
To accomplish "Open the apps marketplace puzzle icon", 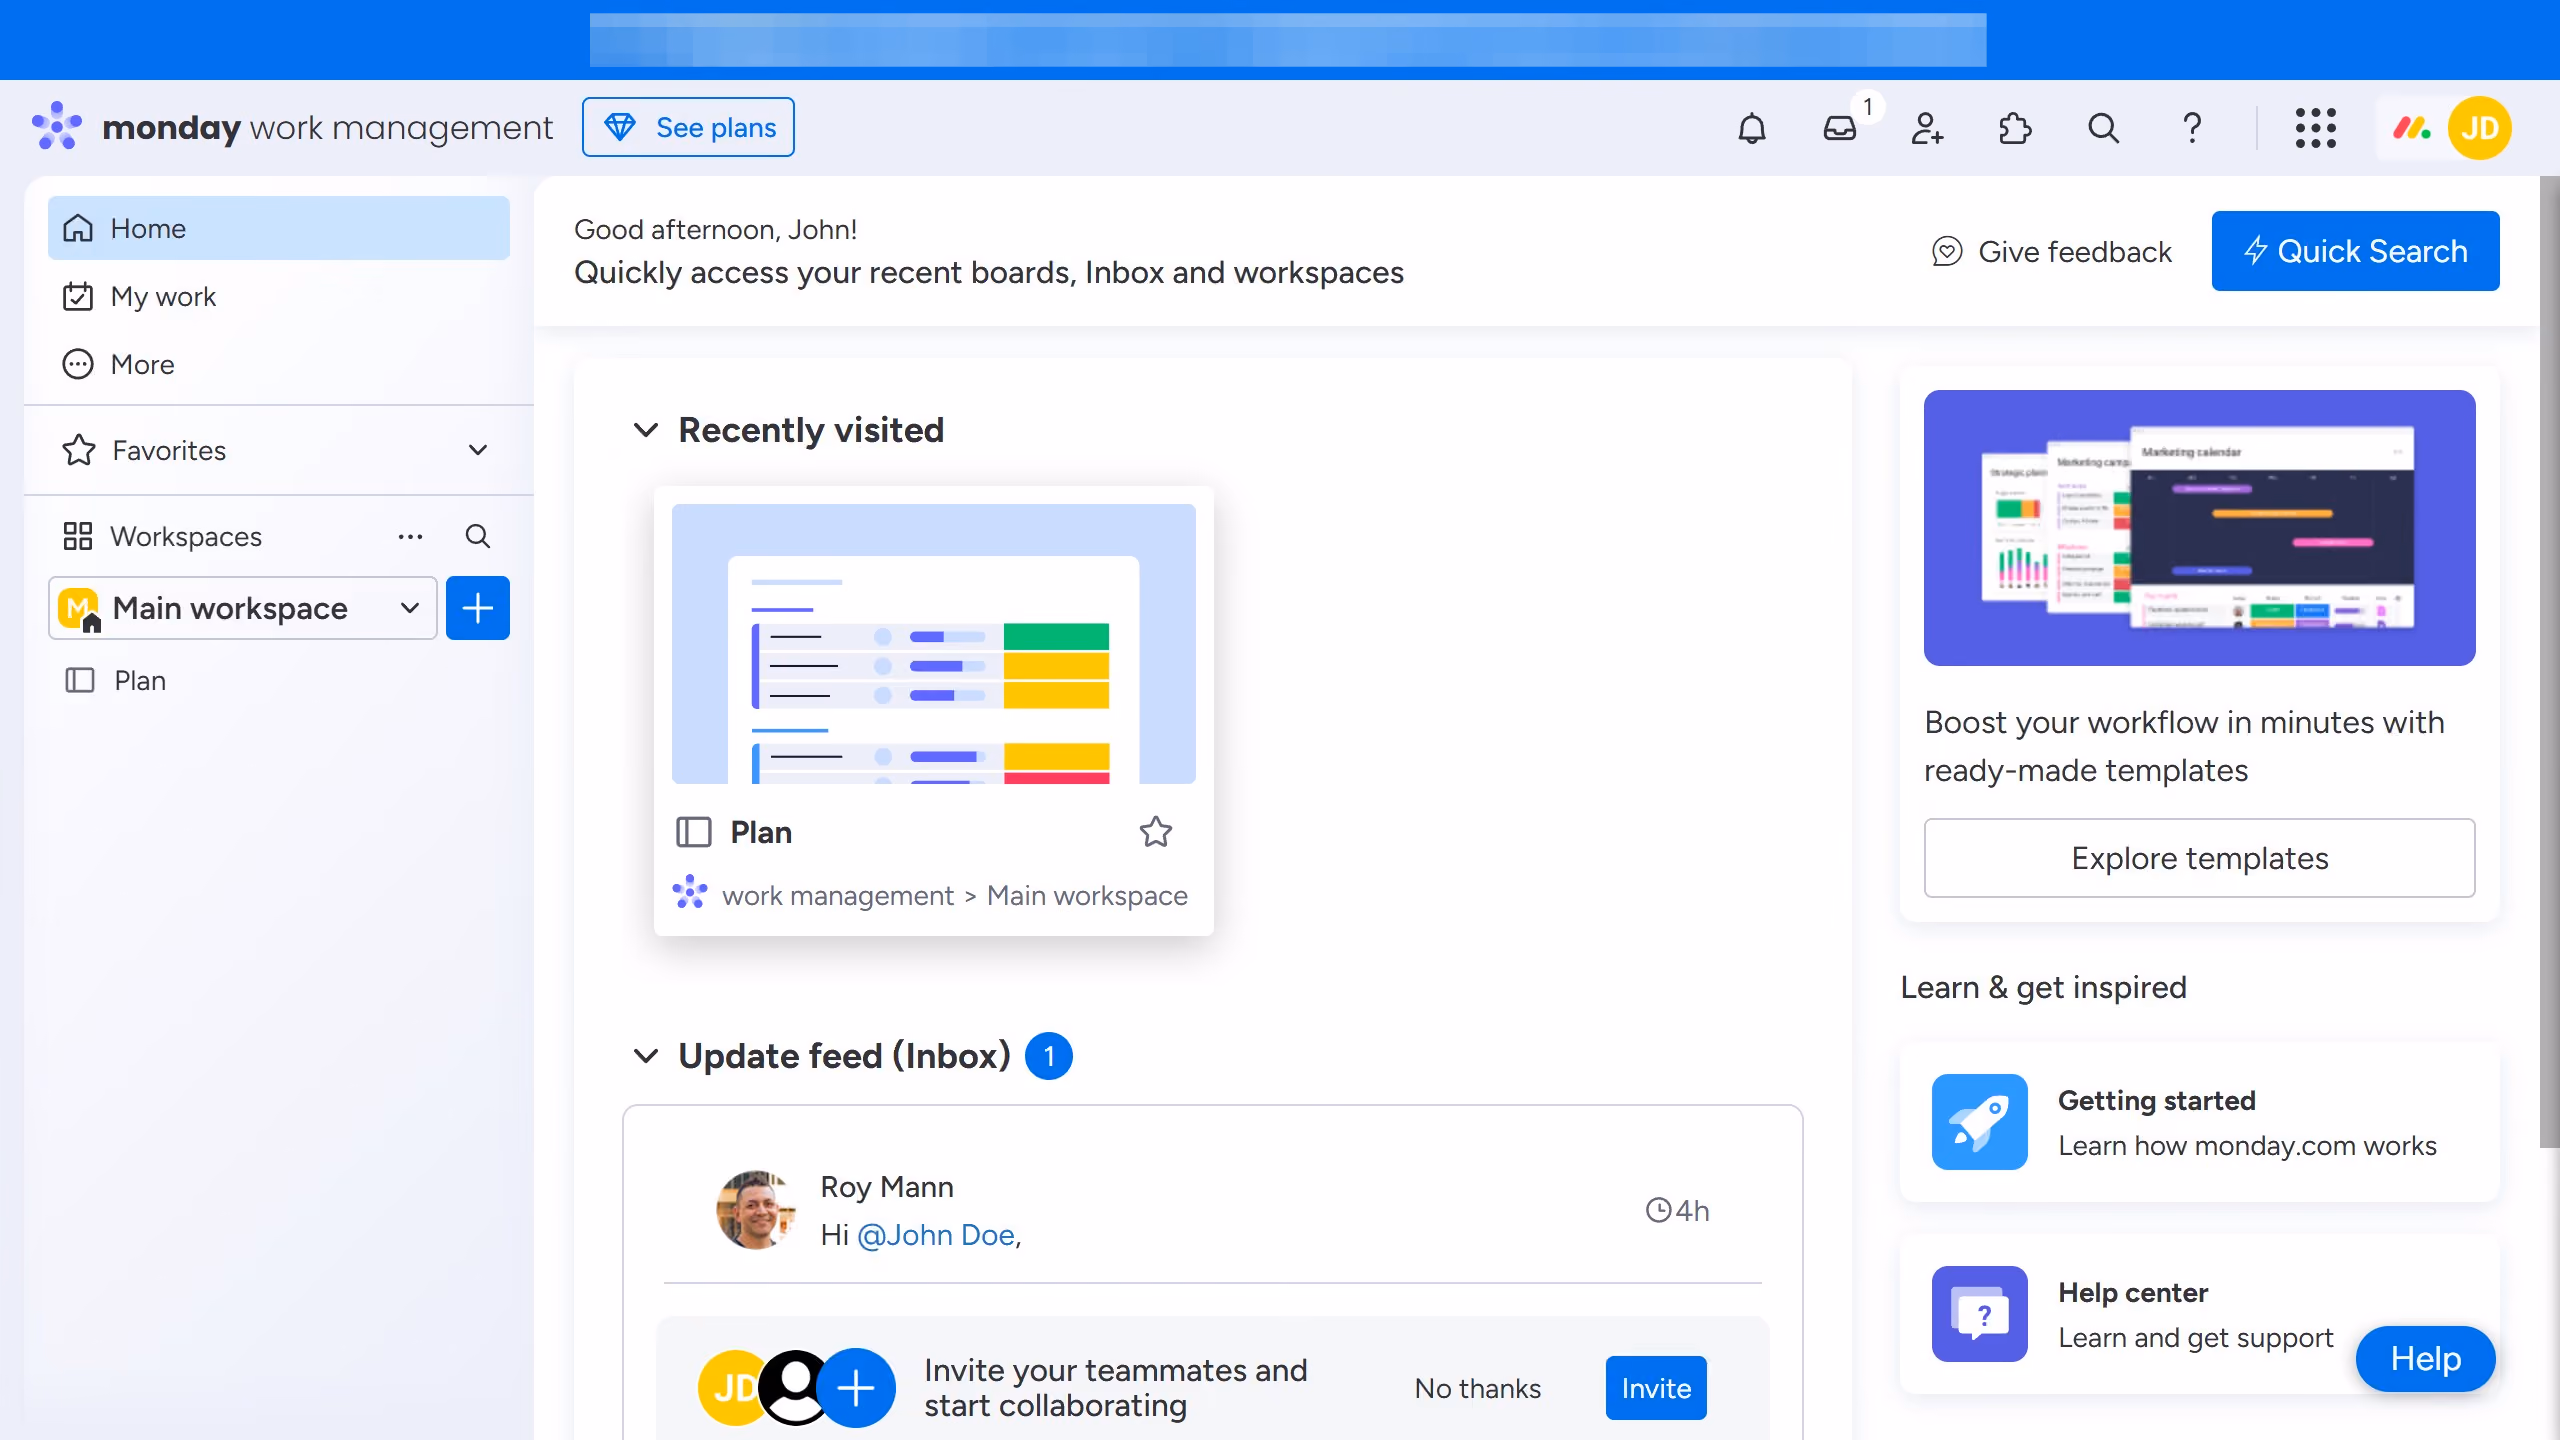I will [2015, 128].
